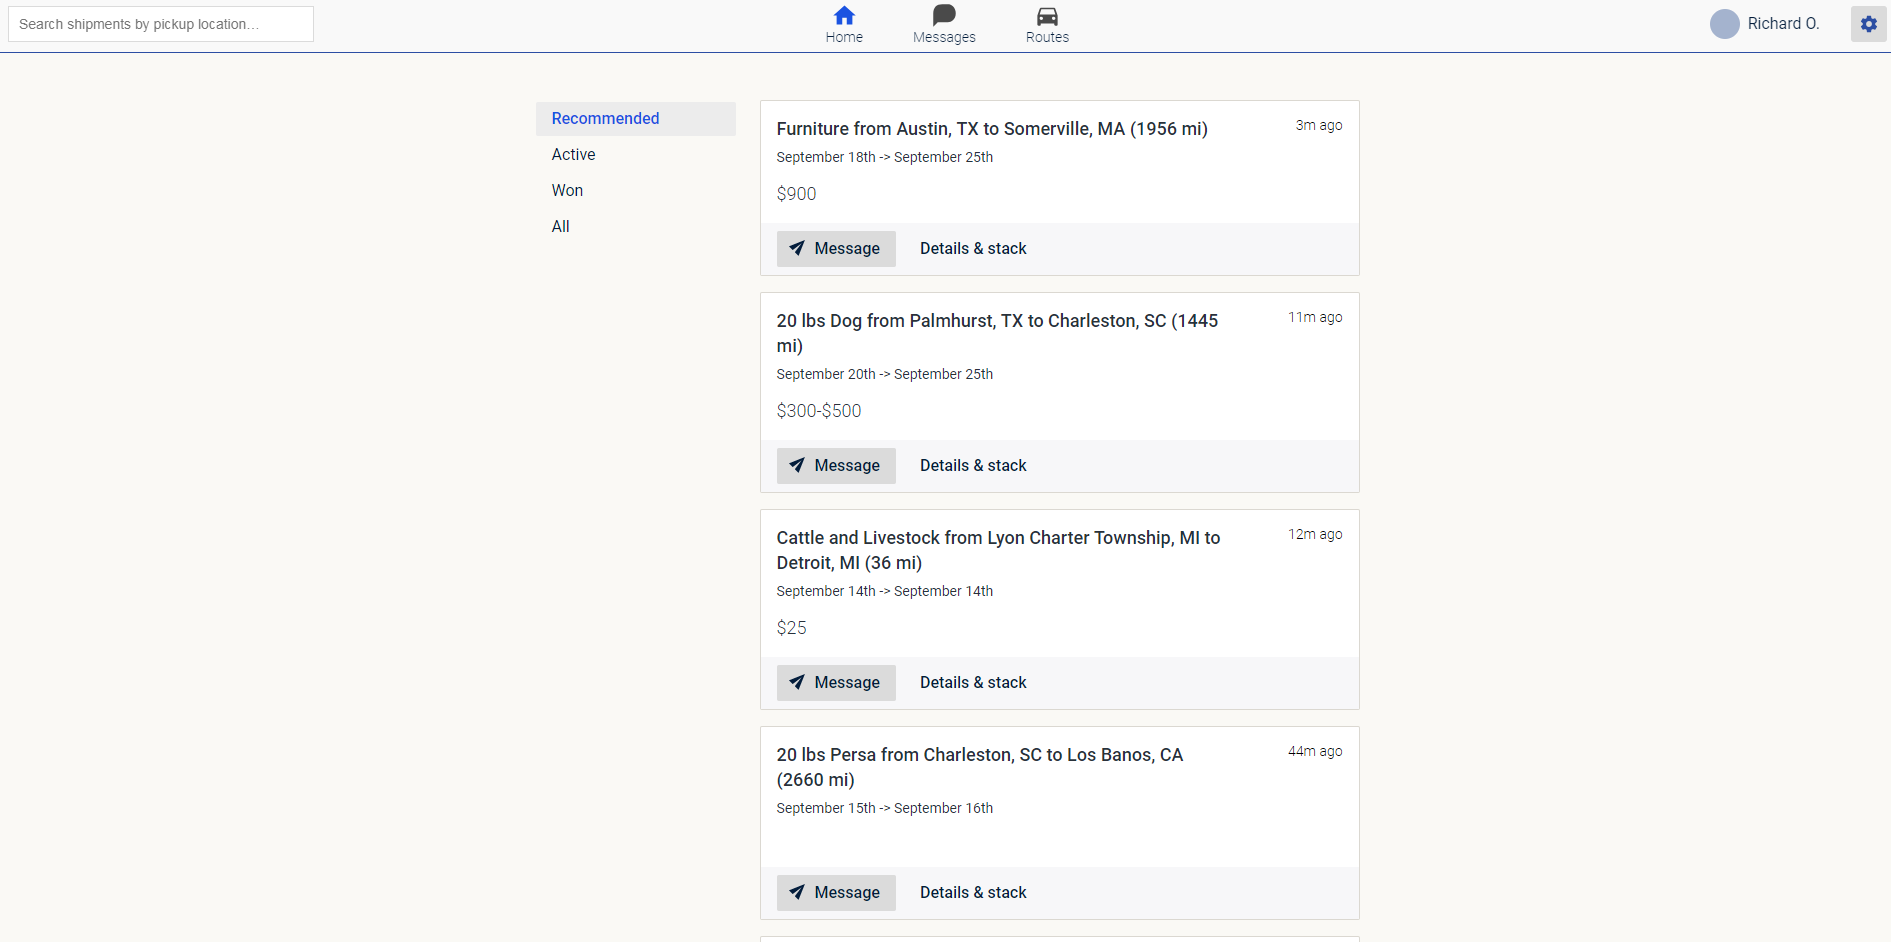View Details & stack for Persa shipment

[972, 893]
